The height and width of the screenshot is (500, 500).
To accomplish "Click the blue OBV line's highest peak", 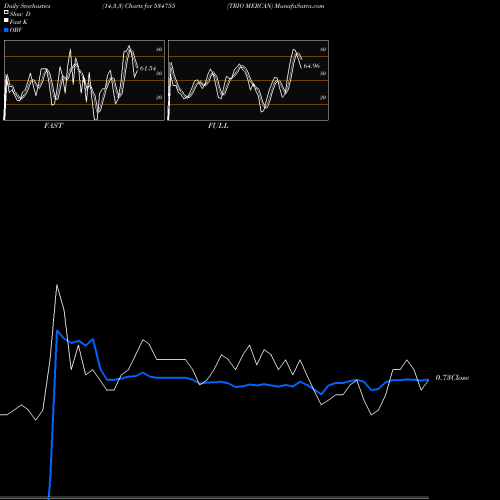I will pyautogui.click(x=57, y=331).
